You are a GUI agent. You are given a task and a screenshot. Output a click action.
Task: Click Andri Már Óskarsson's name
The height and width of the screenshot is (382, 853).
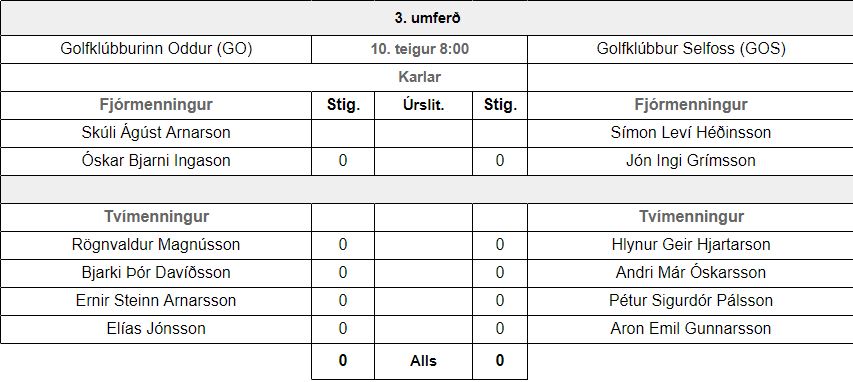[691, 273]
